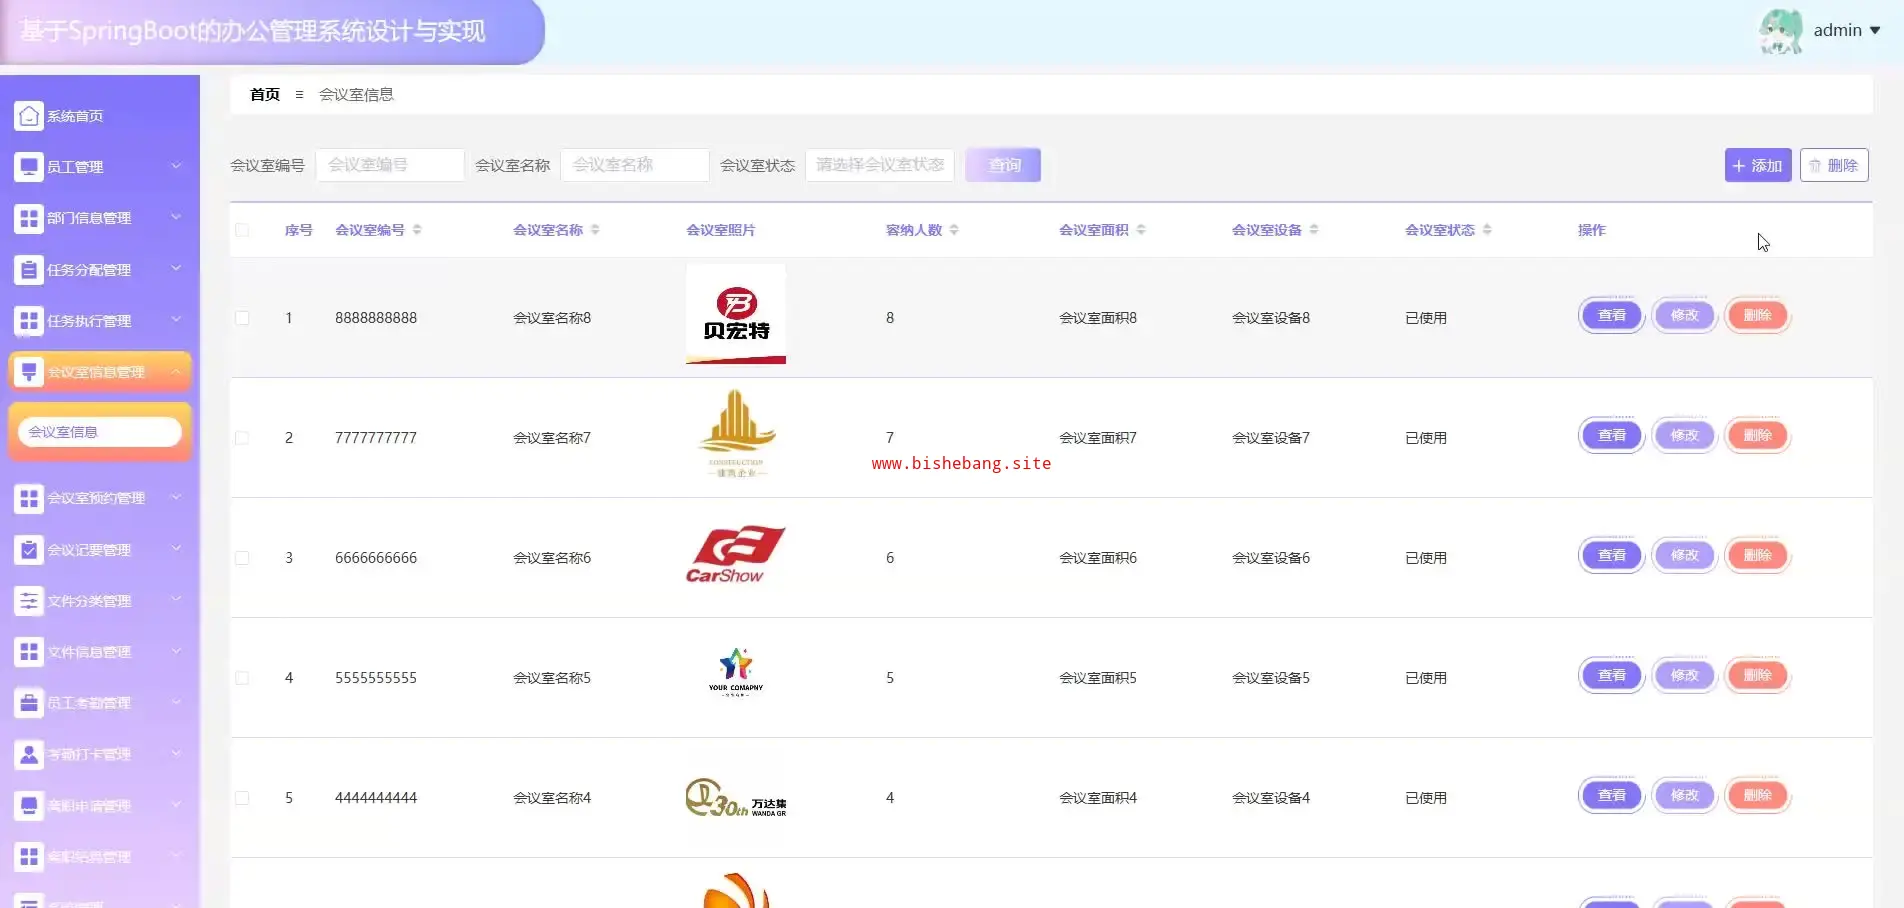The height and width of the screenshot is (908, 1904).
Task: Sort table by 会议室状态 column arrows
Action: tap(1487, 230)
